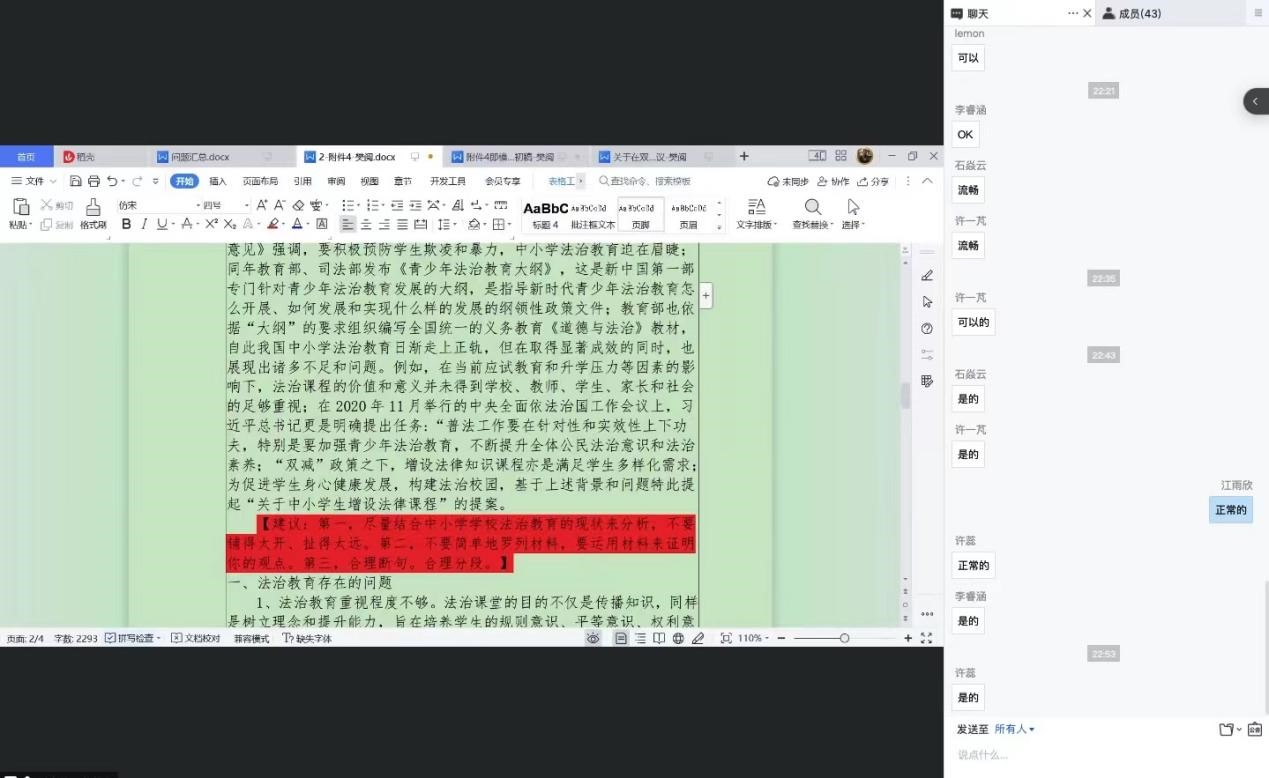
Task: Open the 首页 home tab
Action: [26, 157]
